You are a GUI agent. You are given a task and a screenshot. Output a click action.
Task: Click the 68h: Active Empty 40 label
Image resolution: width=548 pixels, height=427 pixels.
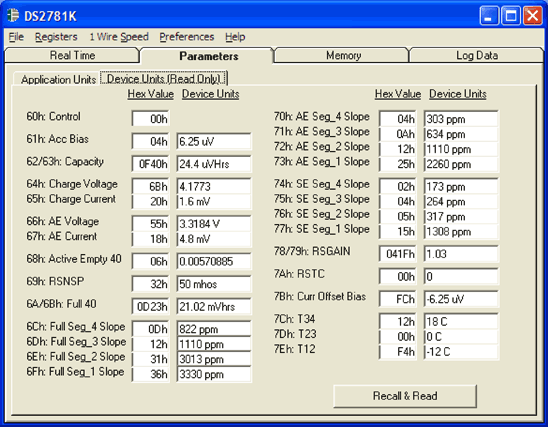pos(74,259)
